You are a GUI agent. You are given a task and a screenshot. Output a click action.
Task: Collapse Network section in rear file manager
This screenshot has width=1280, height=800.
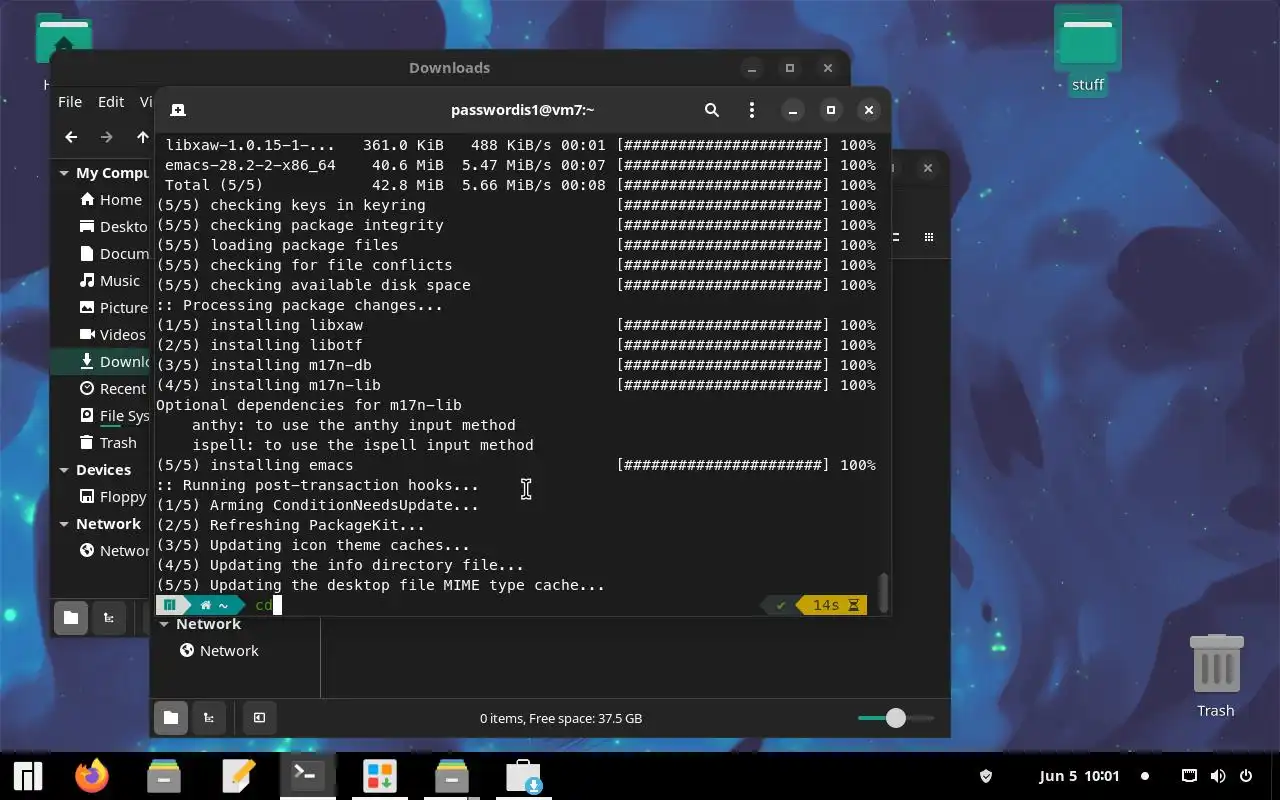point(164,624)
